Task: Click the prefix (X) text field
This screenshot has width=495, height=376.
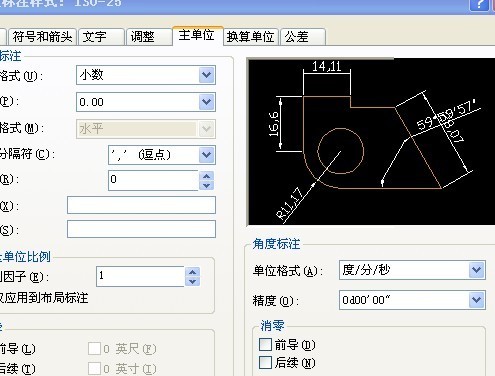Action: [141, 205]
